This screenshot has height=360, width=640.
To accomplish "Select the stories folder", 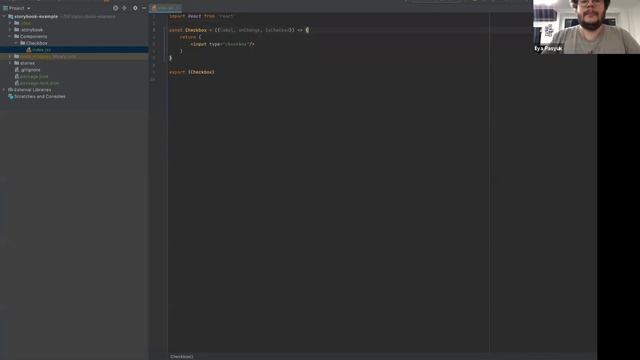I will pyautogui.click(x=27, y=63).
